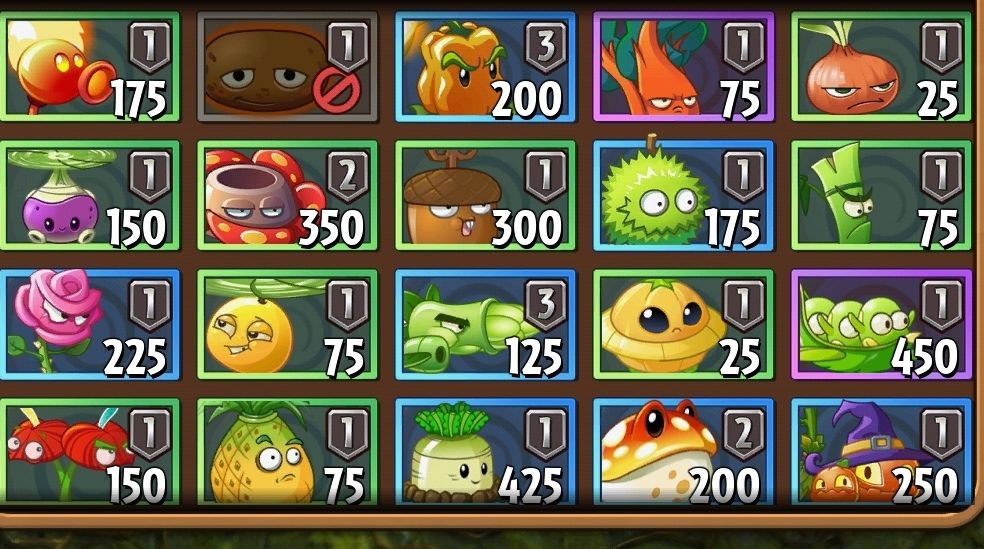The height and width of the screenshot is (549, 984).
Task: Select the purple turnip plant costing 150
Action: tap(89, 196)
